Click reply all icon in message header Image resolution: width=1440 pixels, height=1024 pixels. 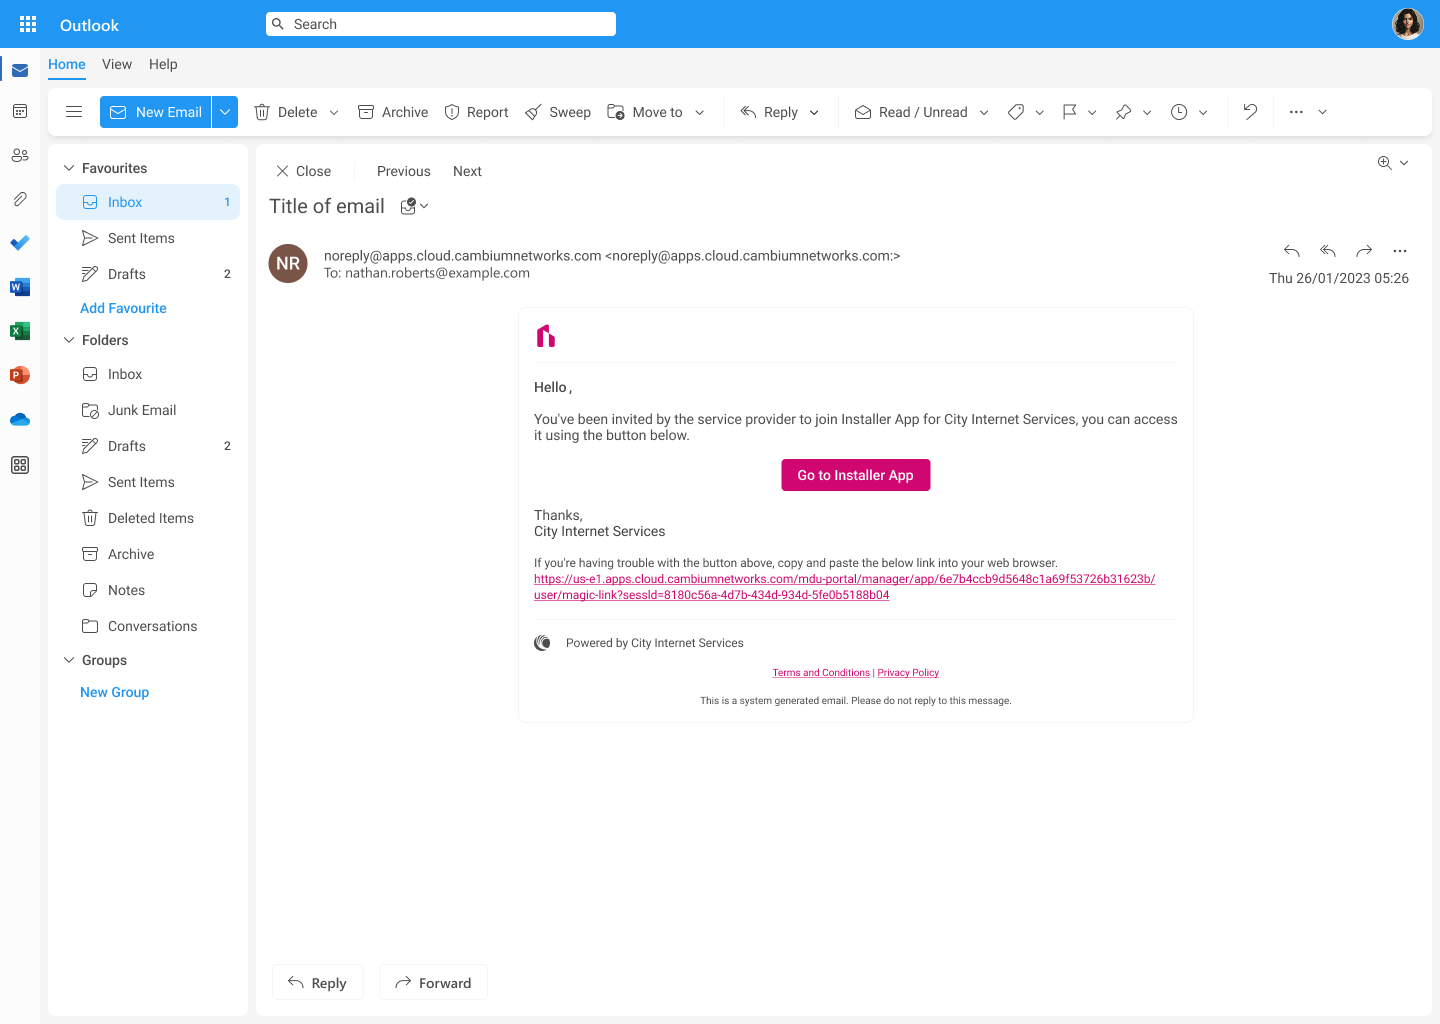click(x=1328, y=251)
